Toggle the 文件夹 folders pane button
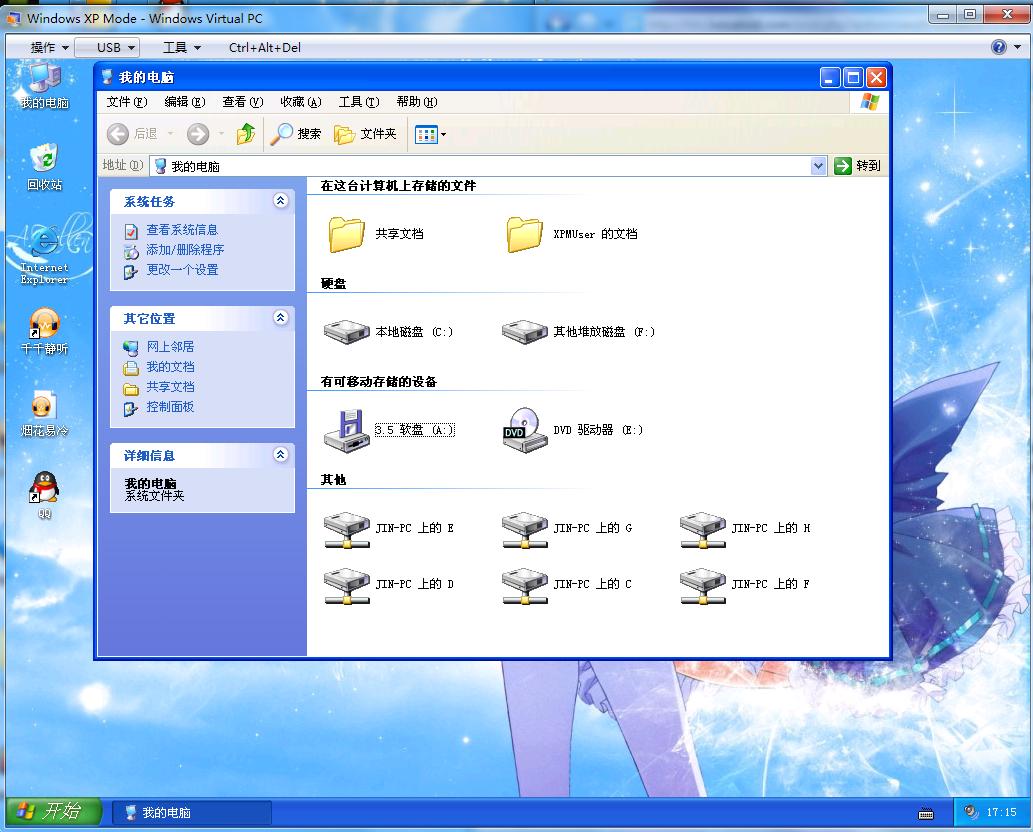 [x=365, y=134]
